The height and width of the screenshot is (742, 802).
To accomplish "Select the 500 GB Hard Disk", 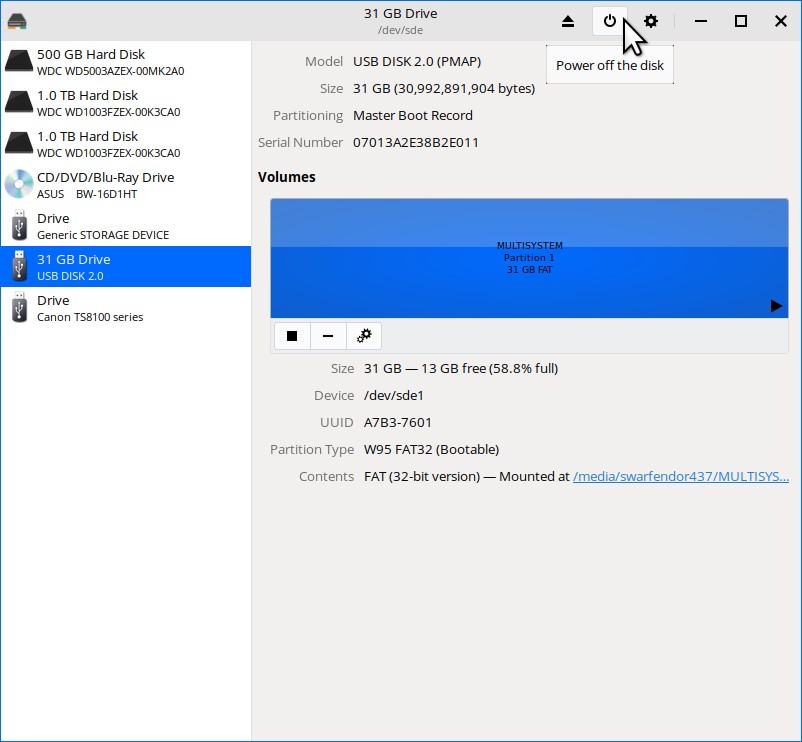I will click(125, 62).
